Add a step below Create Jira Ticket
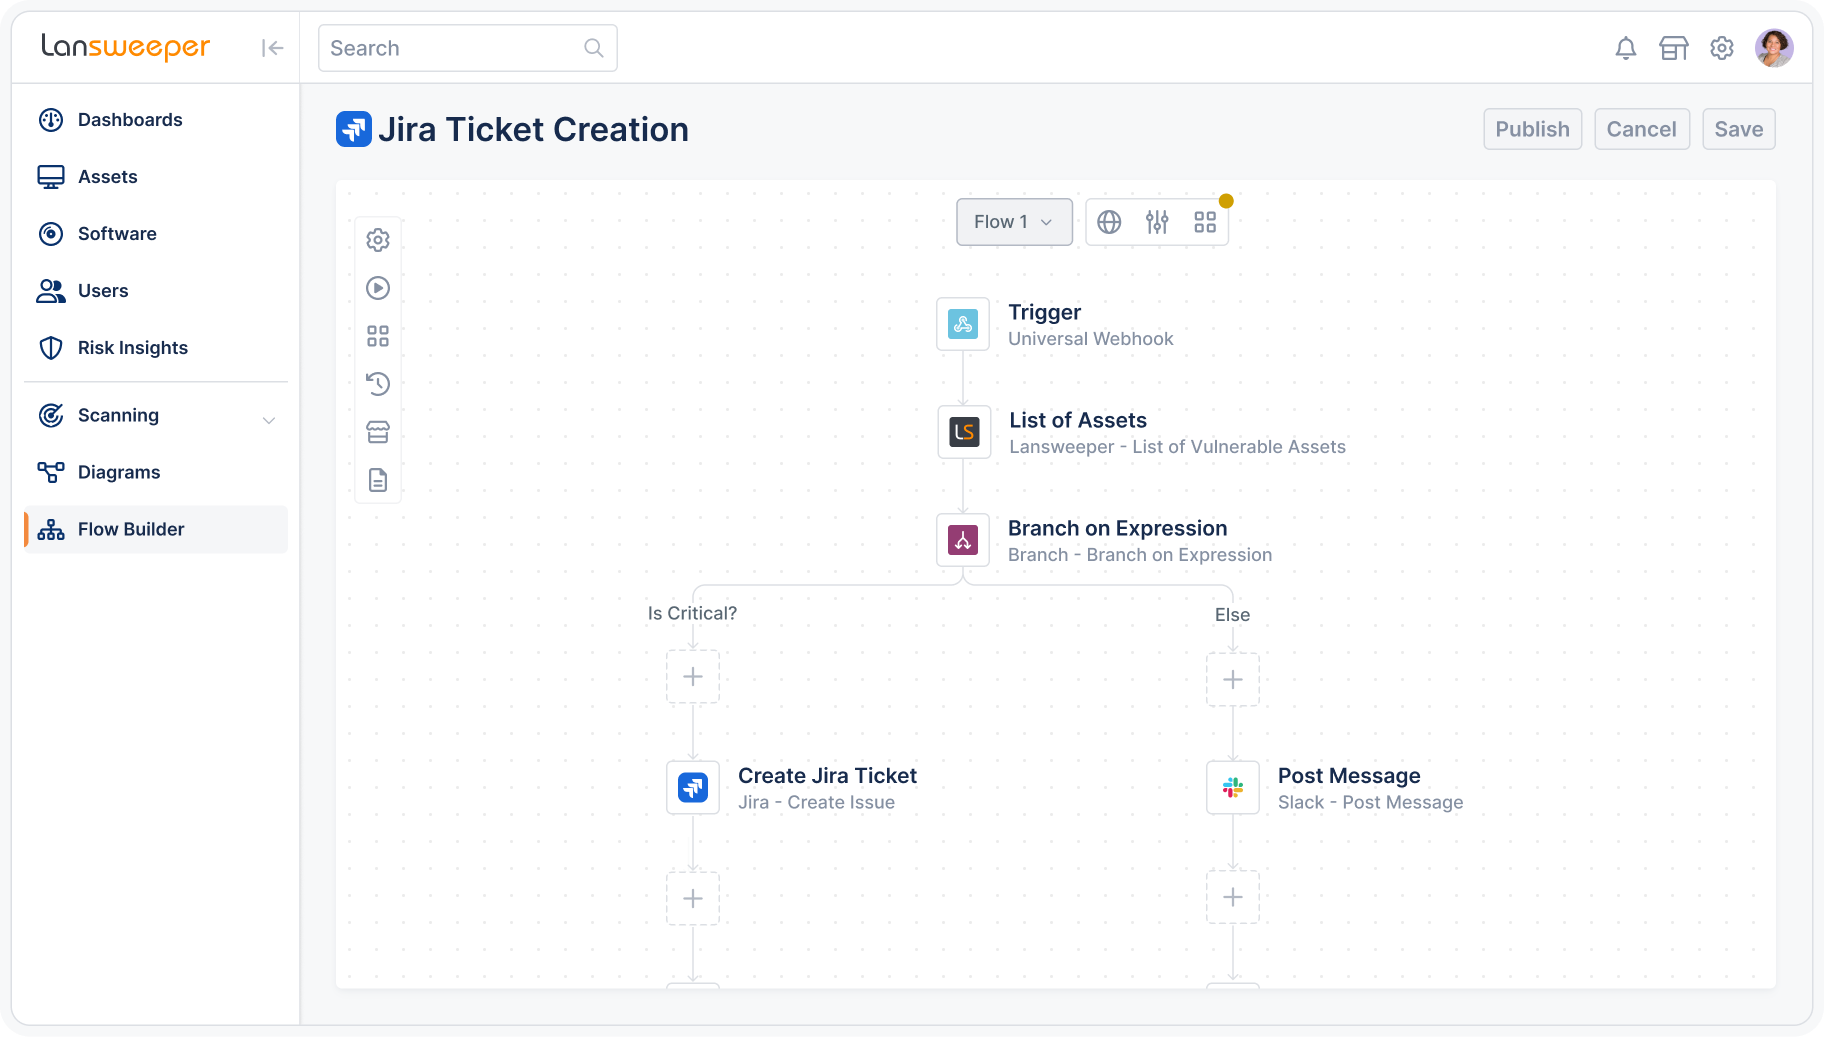 693,899
